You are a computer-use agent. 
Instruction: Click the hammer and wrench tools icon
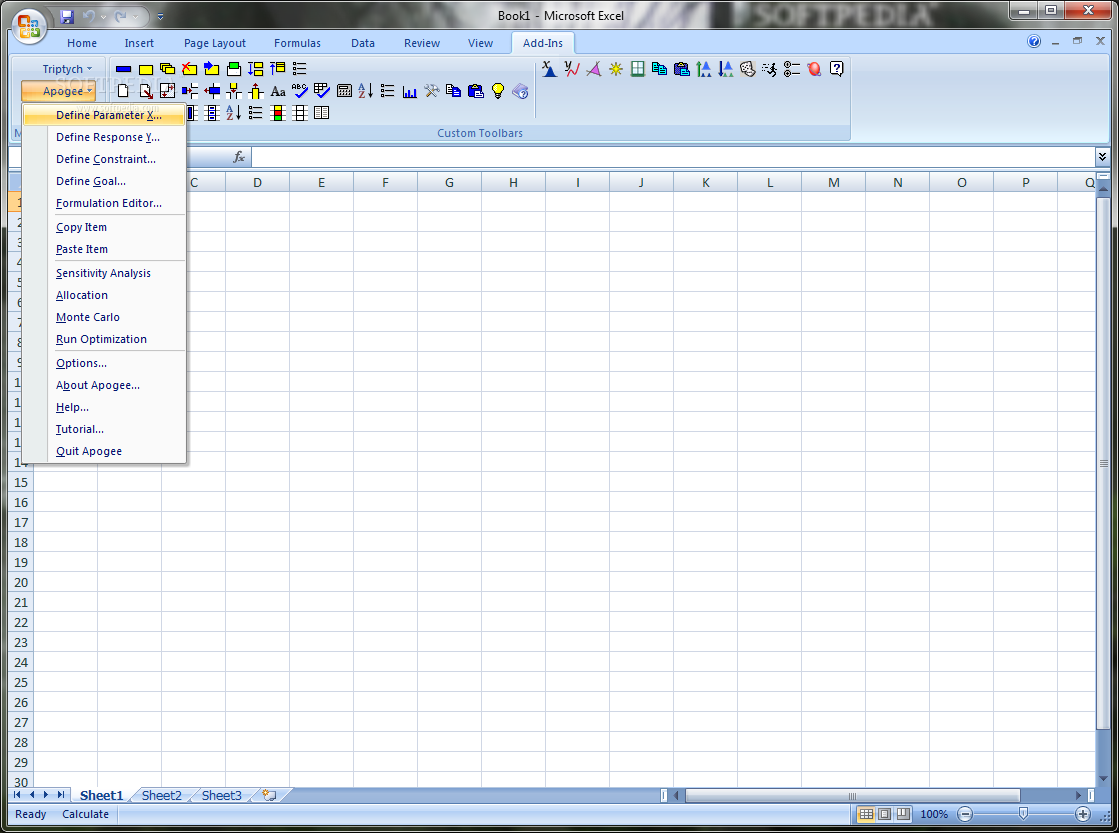(x=431, y=91)
